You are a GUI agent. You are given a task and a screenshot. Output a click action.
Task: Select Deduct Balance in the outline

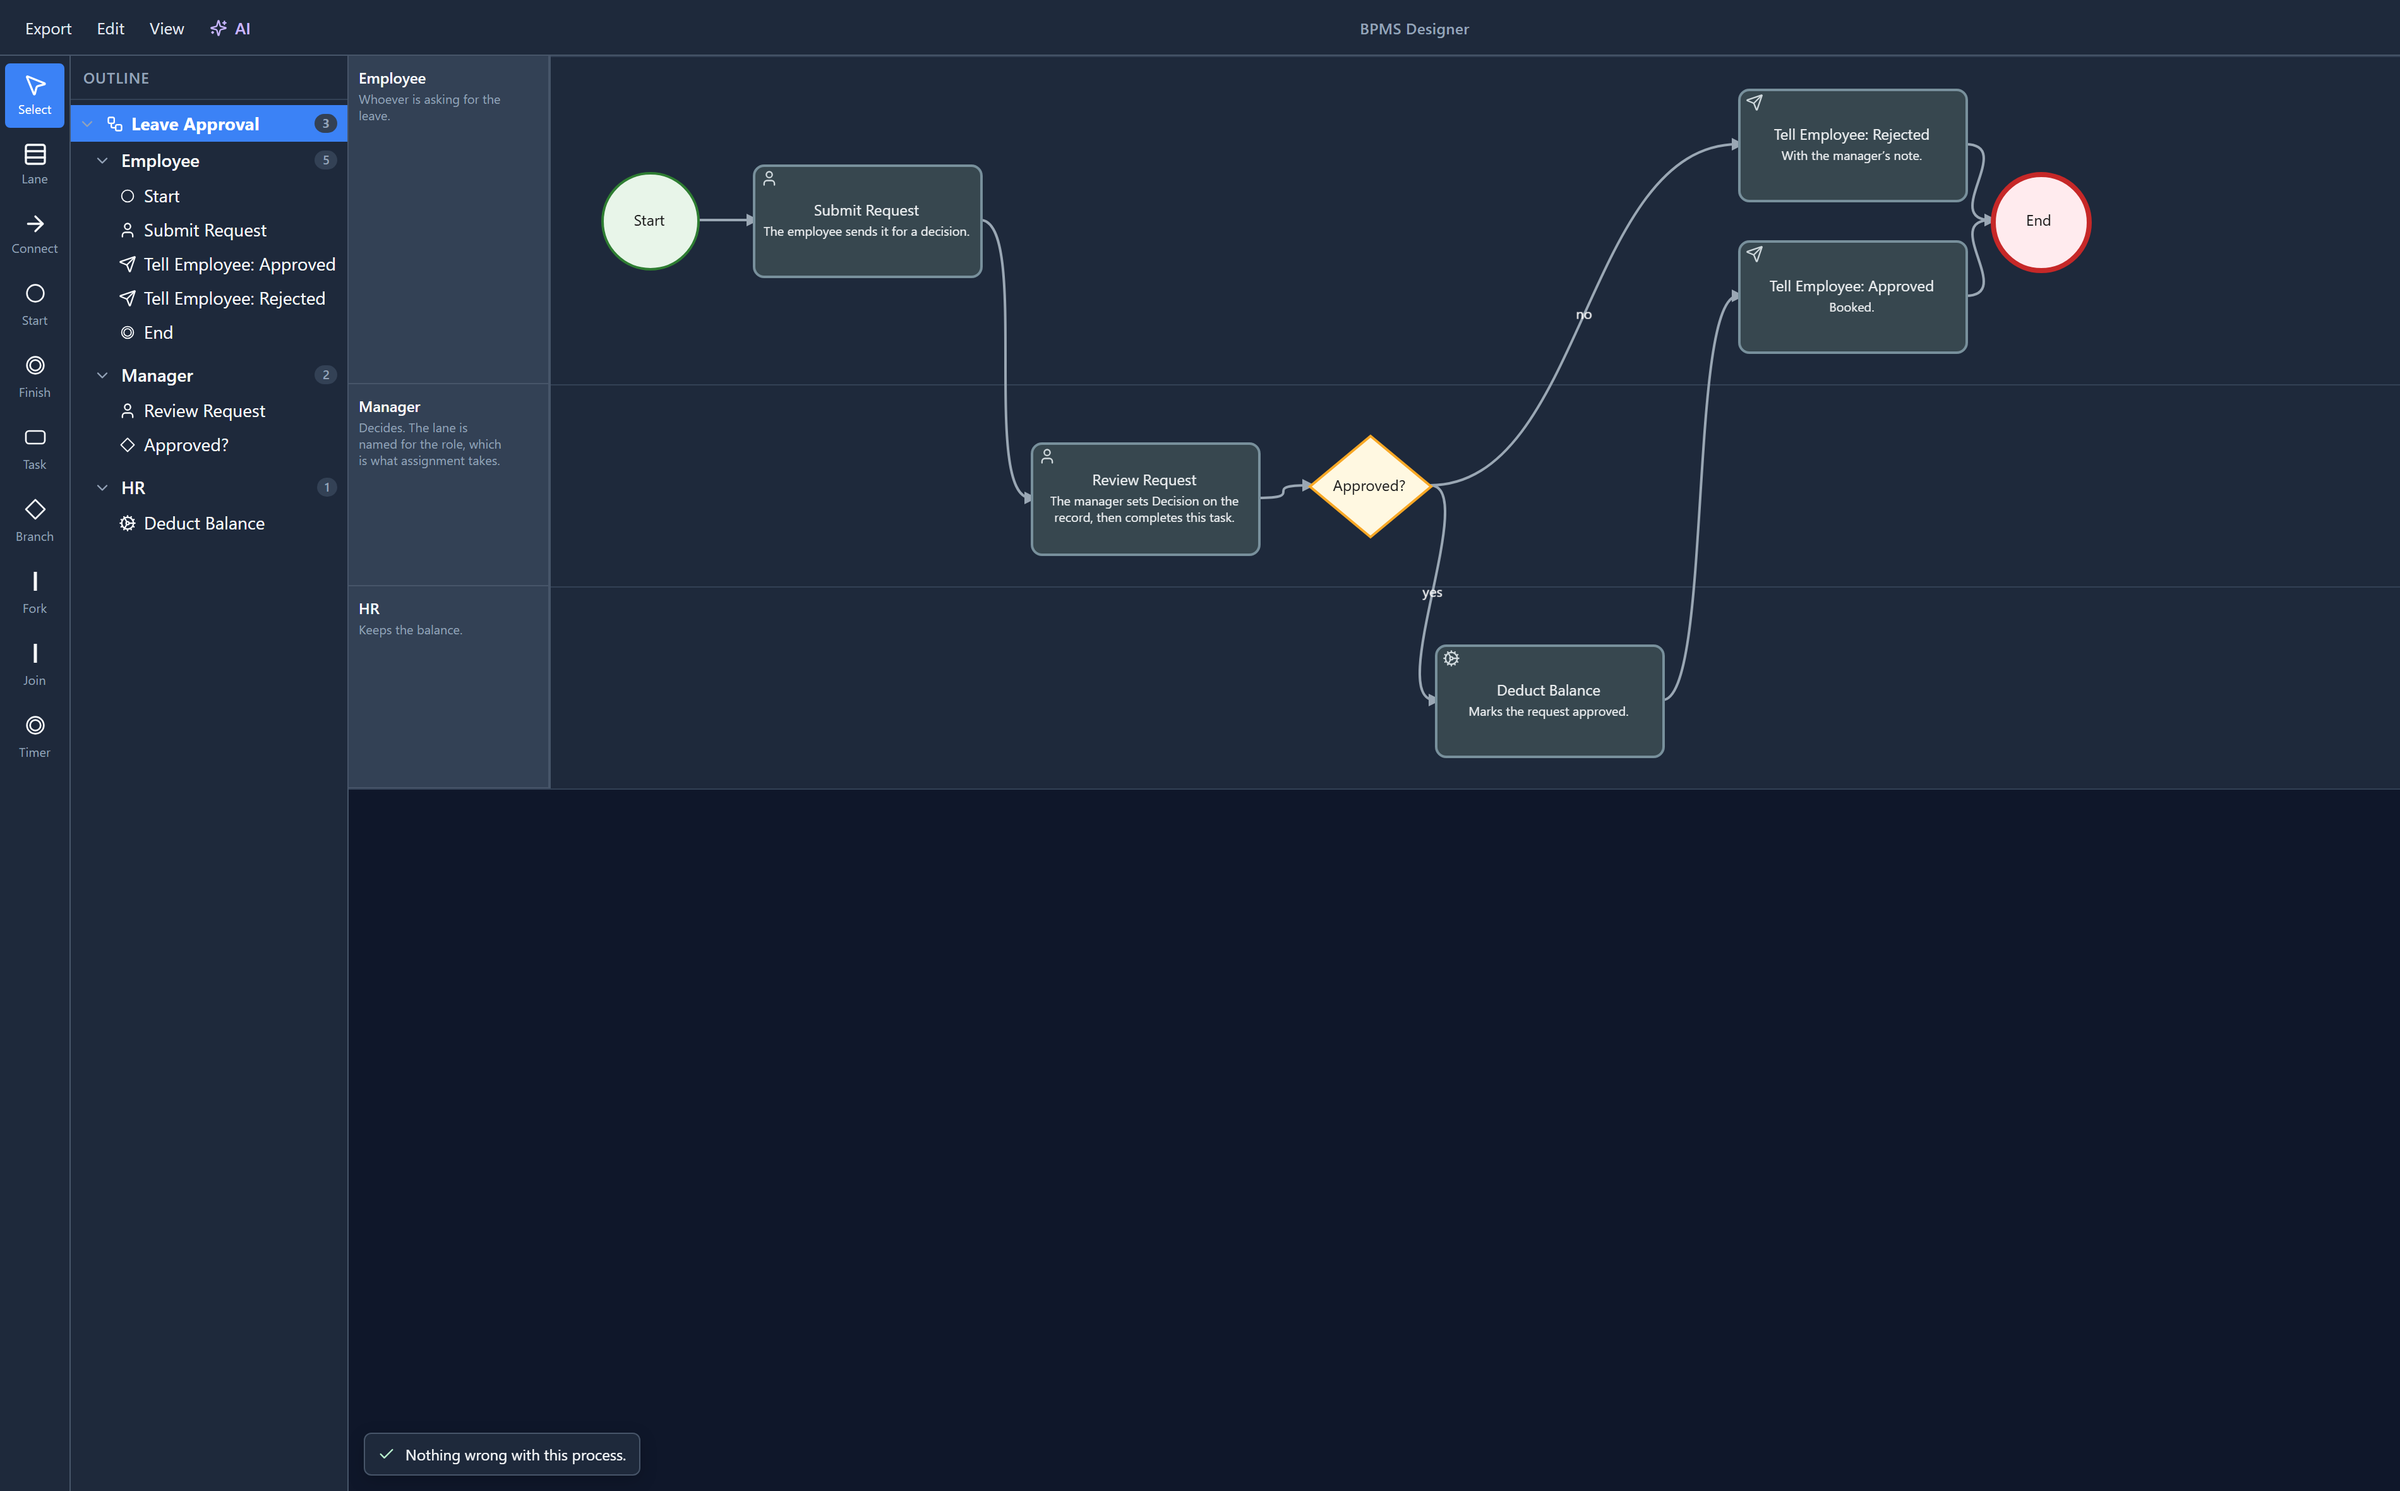[209, 523]
